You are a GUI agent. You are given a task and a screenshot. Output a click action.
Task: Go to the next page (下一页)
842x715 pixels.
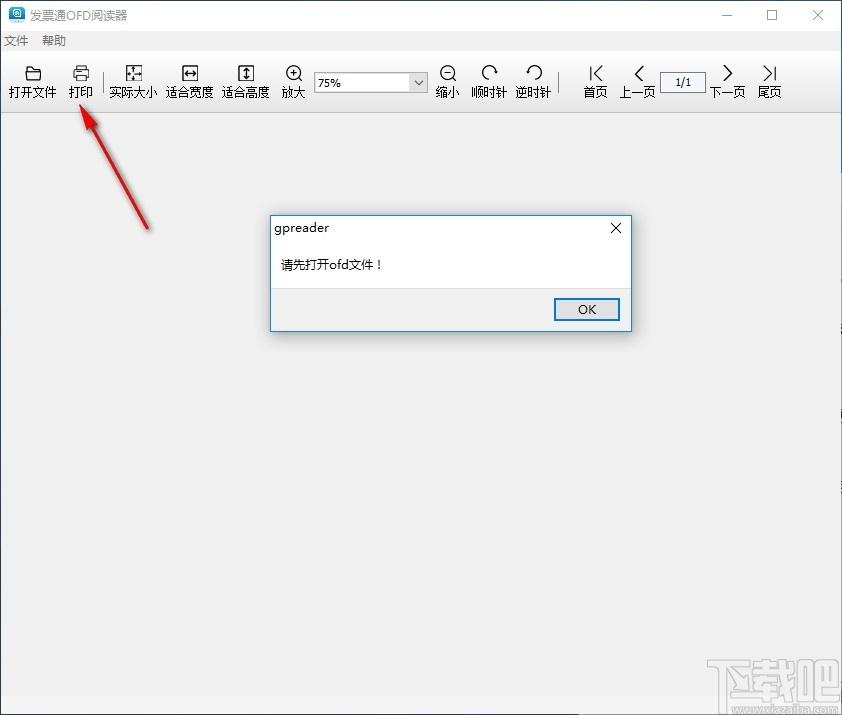coord(728,73)
